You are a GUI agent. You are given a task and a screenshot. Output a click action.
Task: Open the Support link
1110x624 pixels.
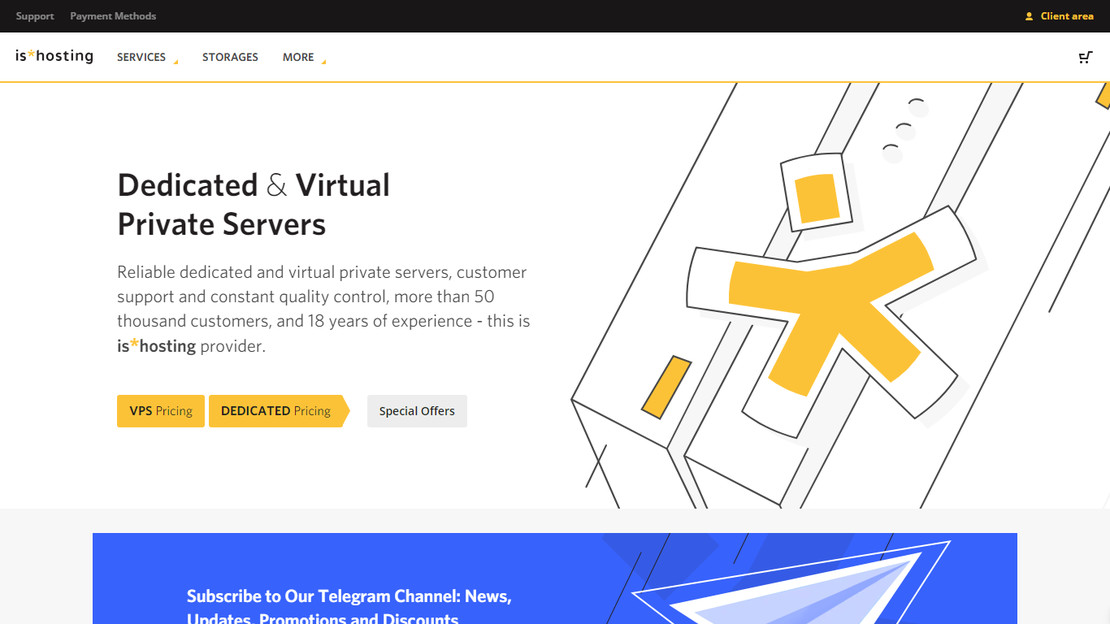35,16
